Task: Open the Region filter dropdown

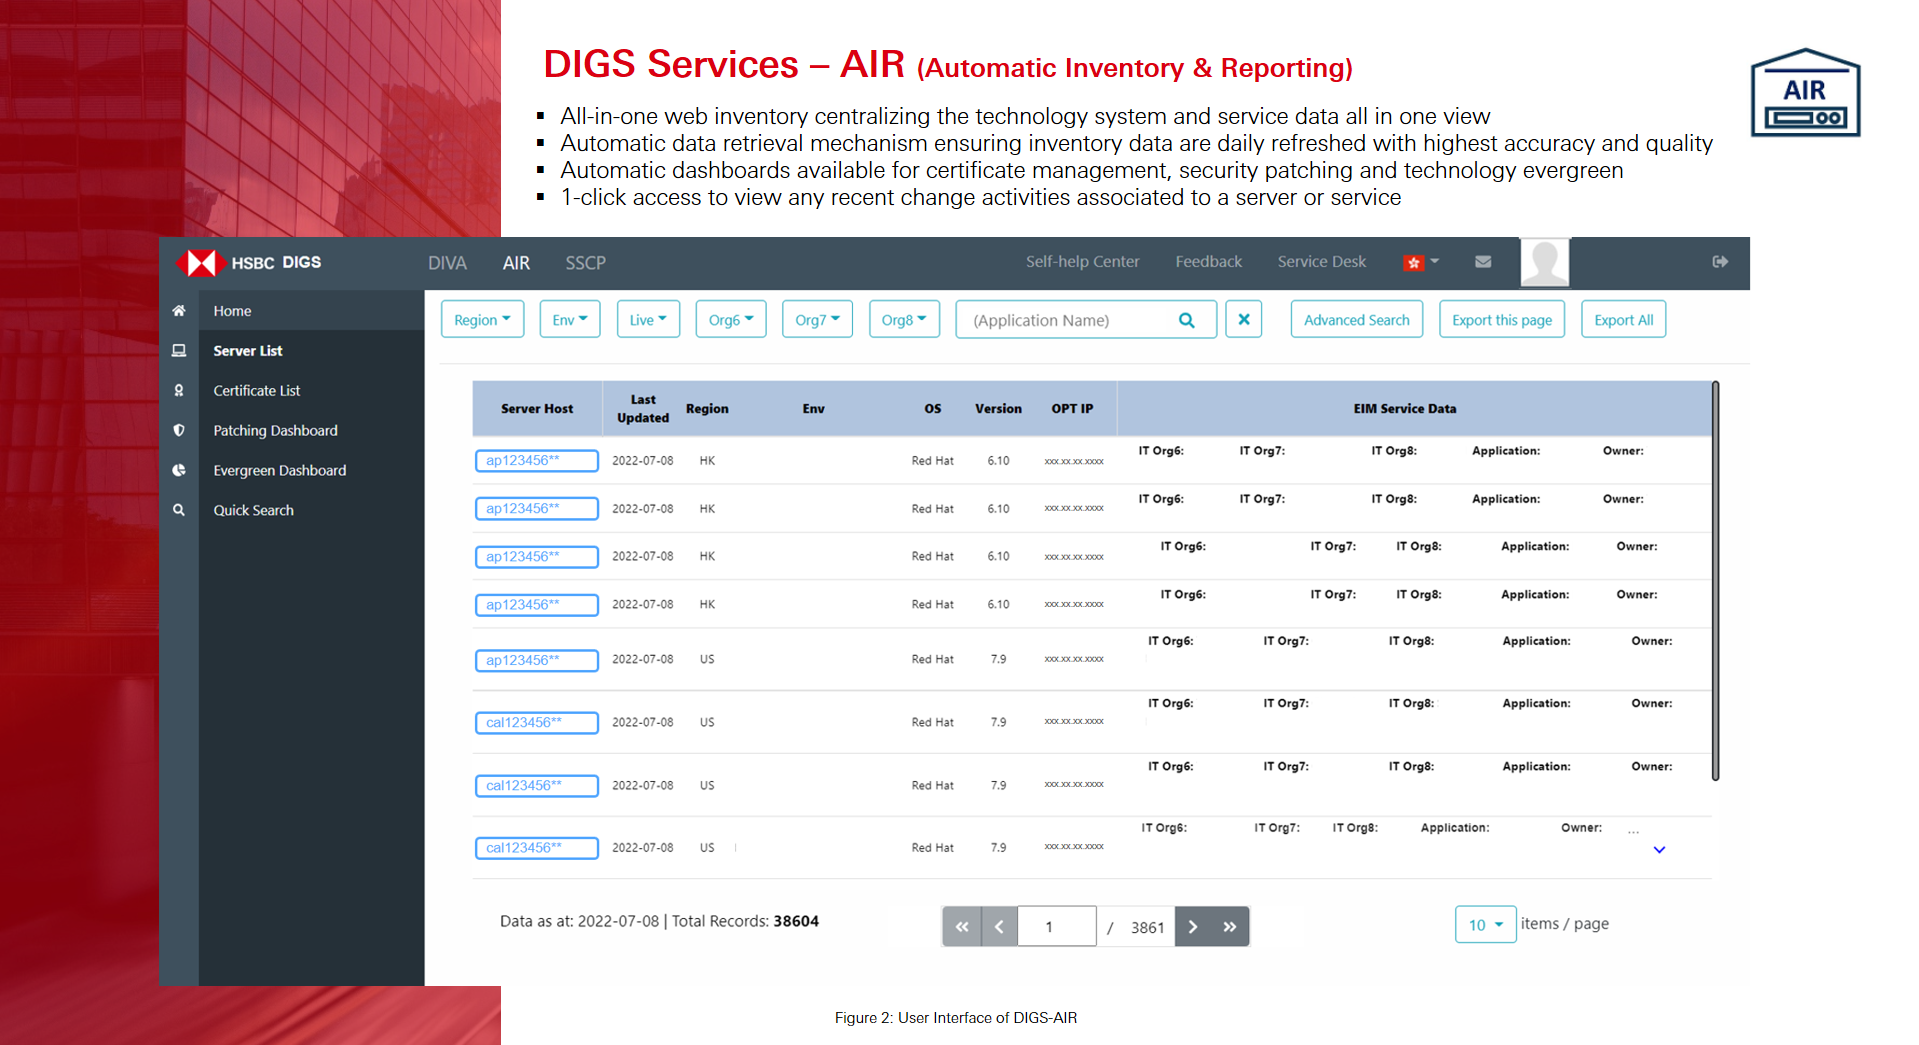Action: pyautogui.click(x=482, y=320)
